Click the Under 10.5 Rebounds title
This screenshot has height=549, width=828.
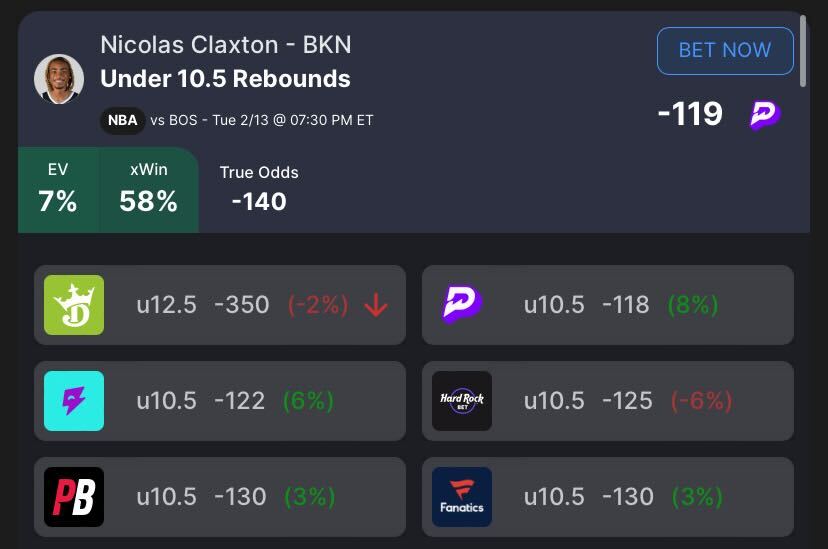click(225, 79)
